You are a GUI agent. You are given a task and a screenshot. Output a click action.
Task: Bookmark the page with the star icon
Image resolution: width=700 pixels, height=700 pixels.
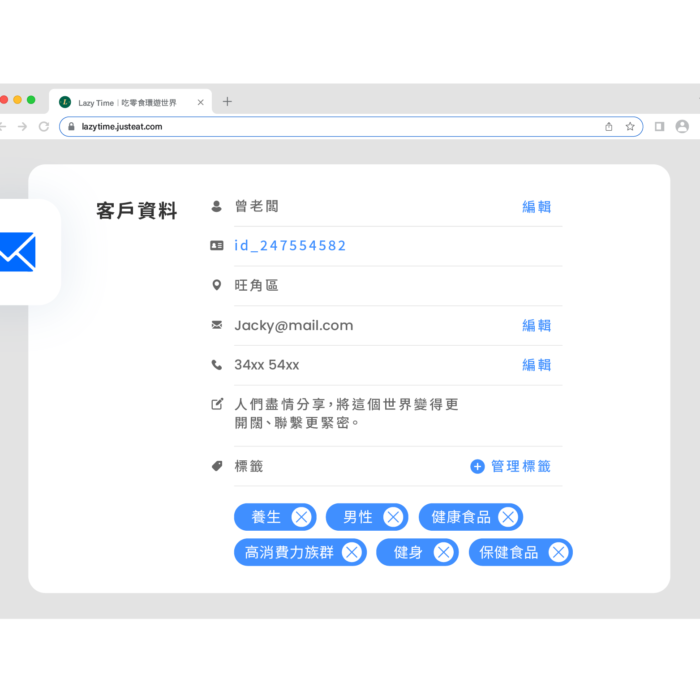(630, 126)
